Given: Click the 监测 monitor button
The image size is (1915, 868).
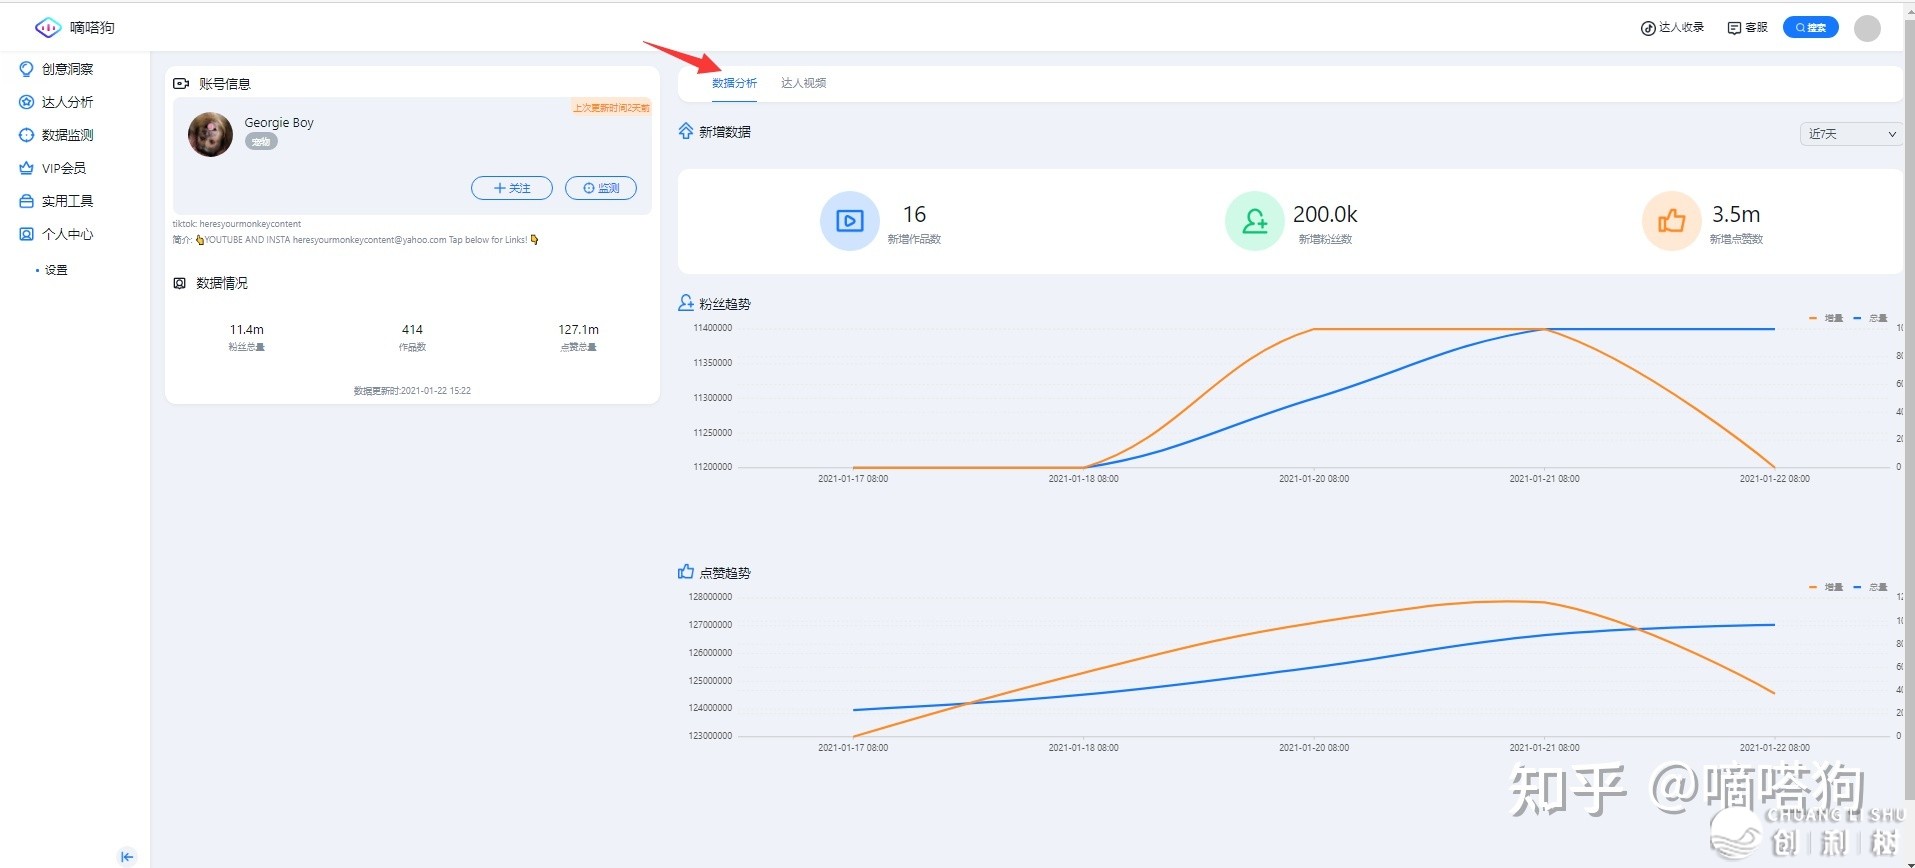Looking at the screenshot, I should pos(601,188).
